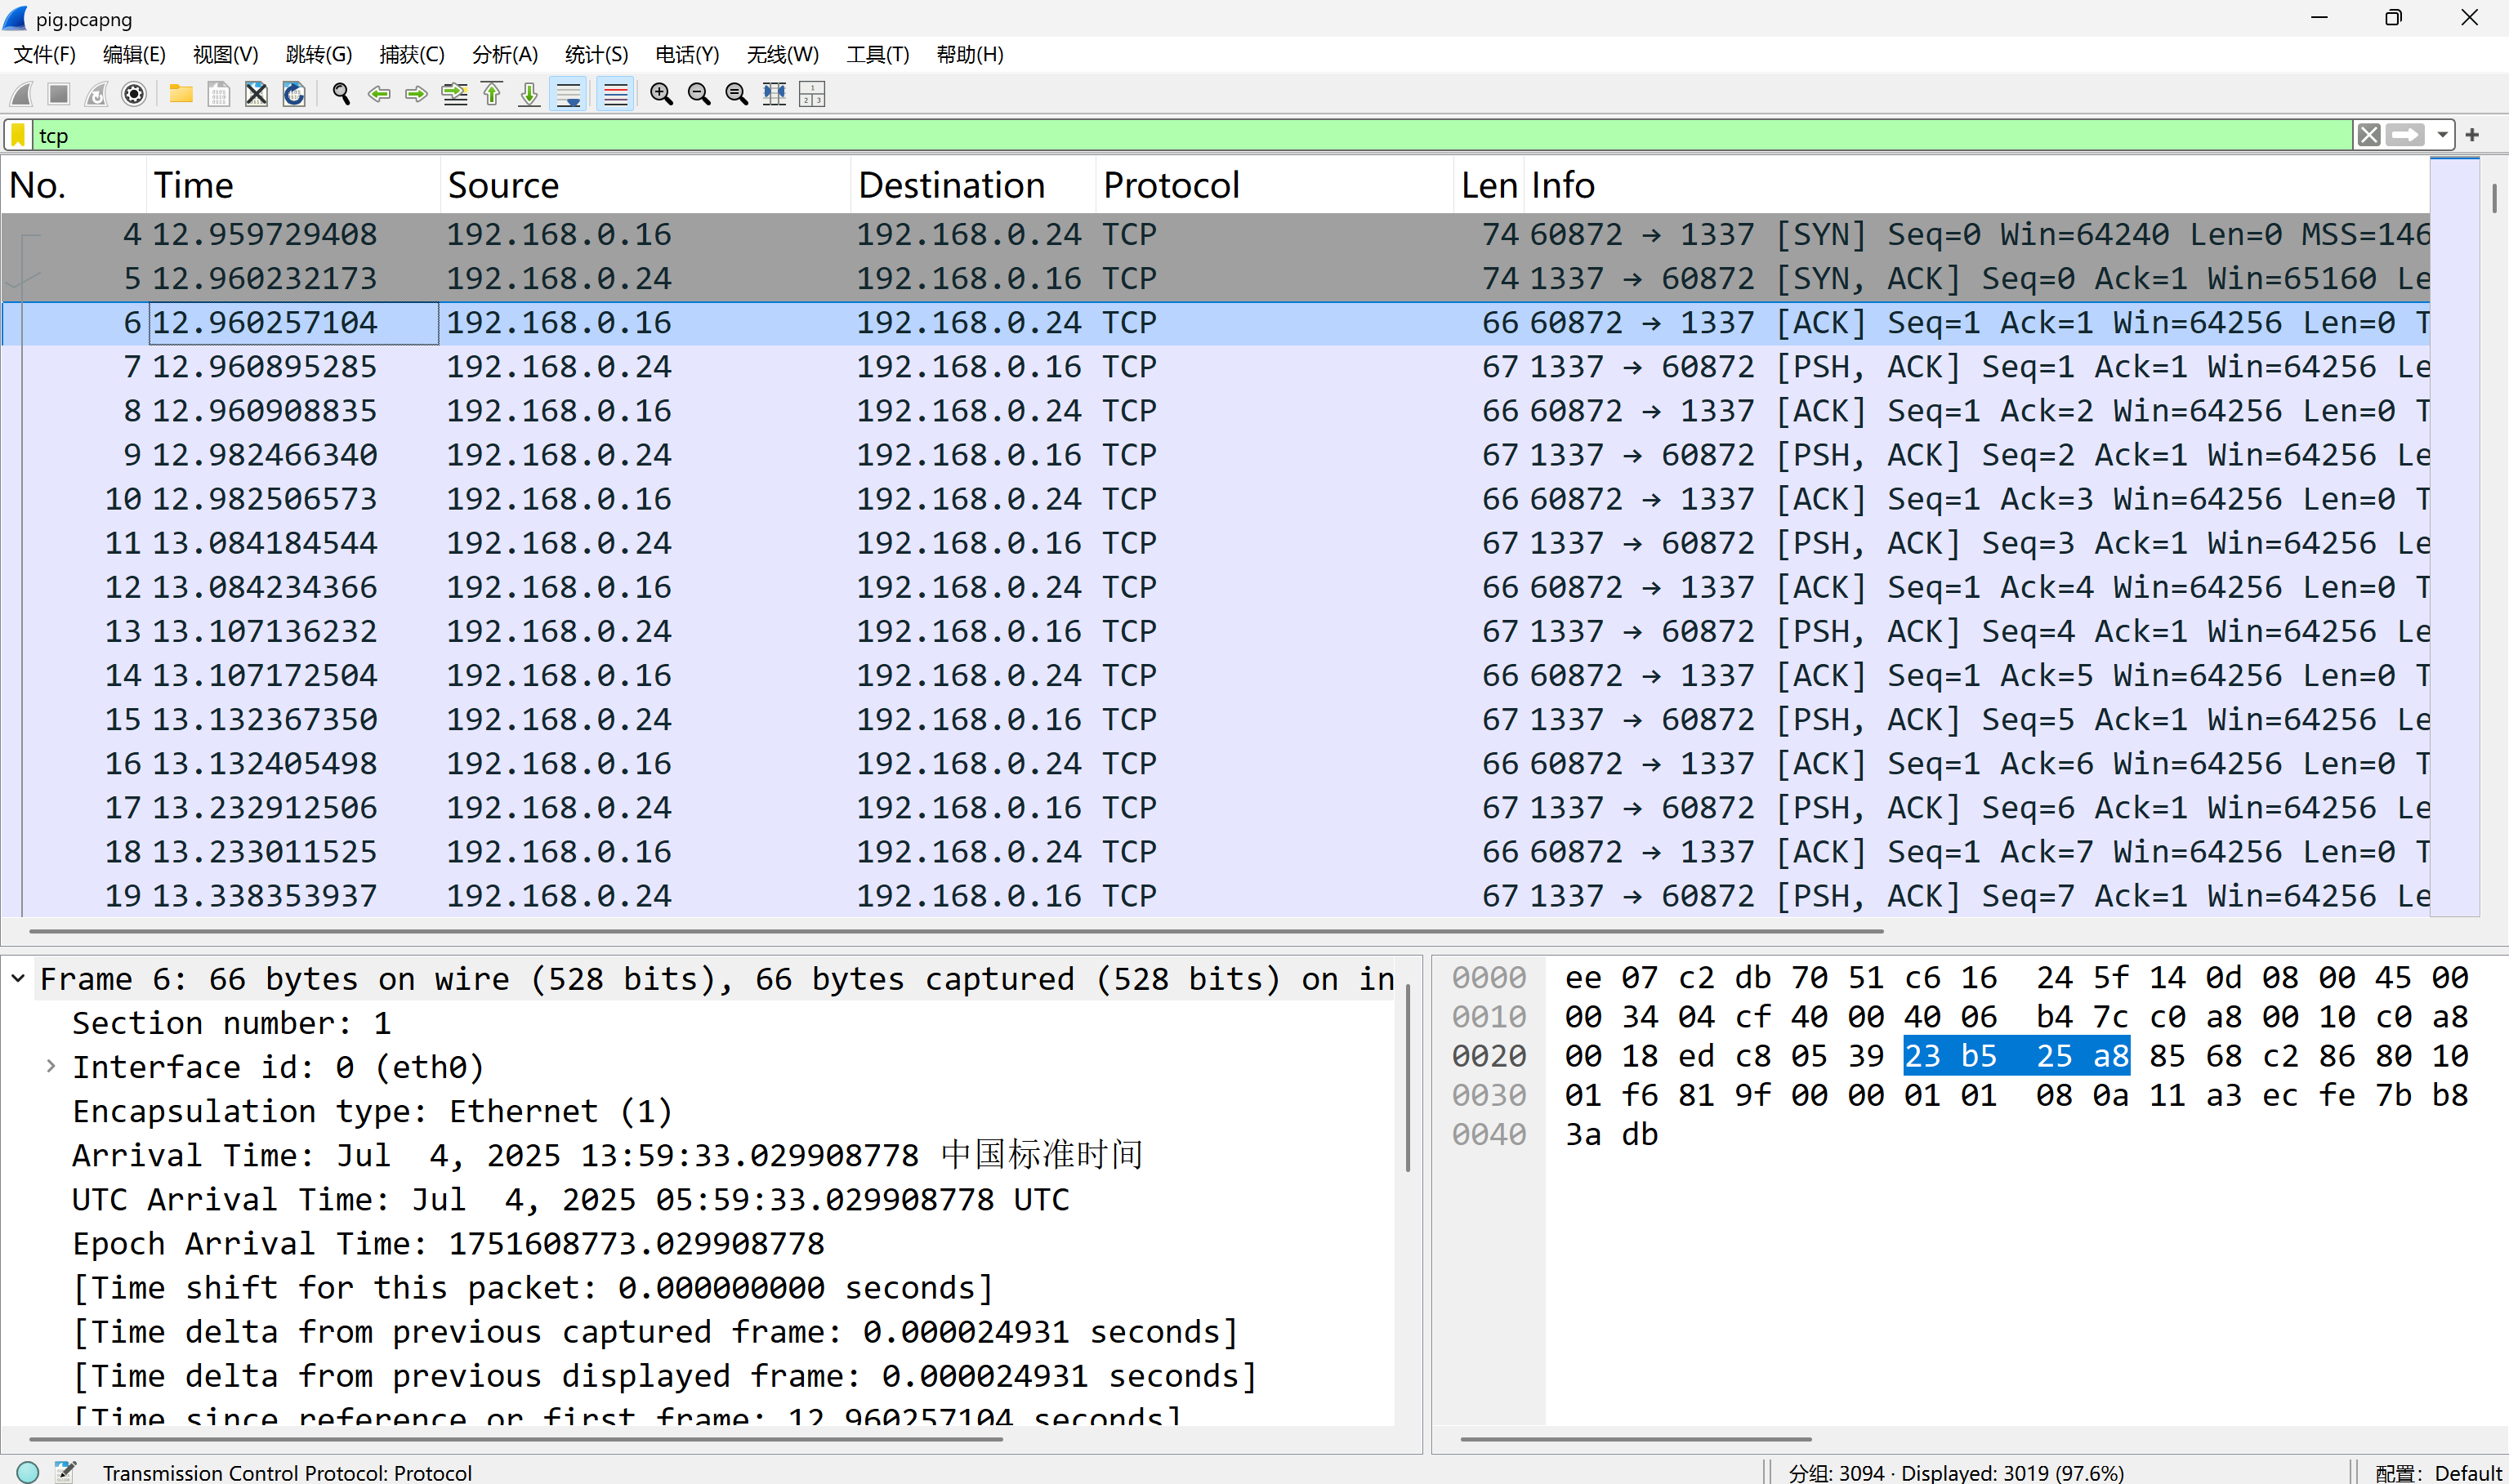
Task: Go back in packet history
Action: [x=379, y=94]
